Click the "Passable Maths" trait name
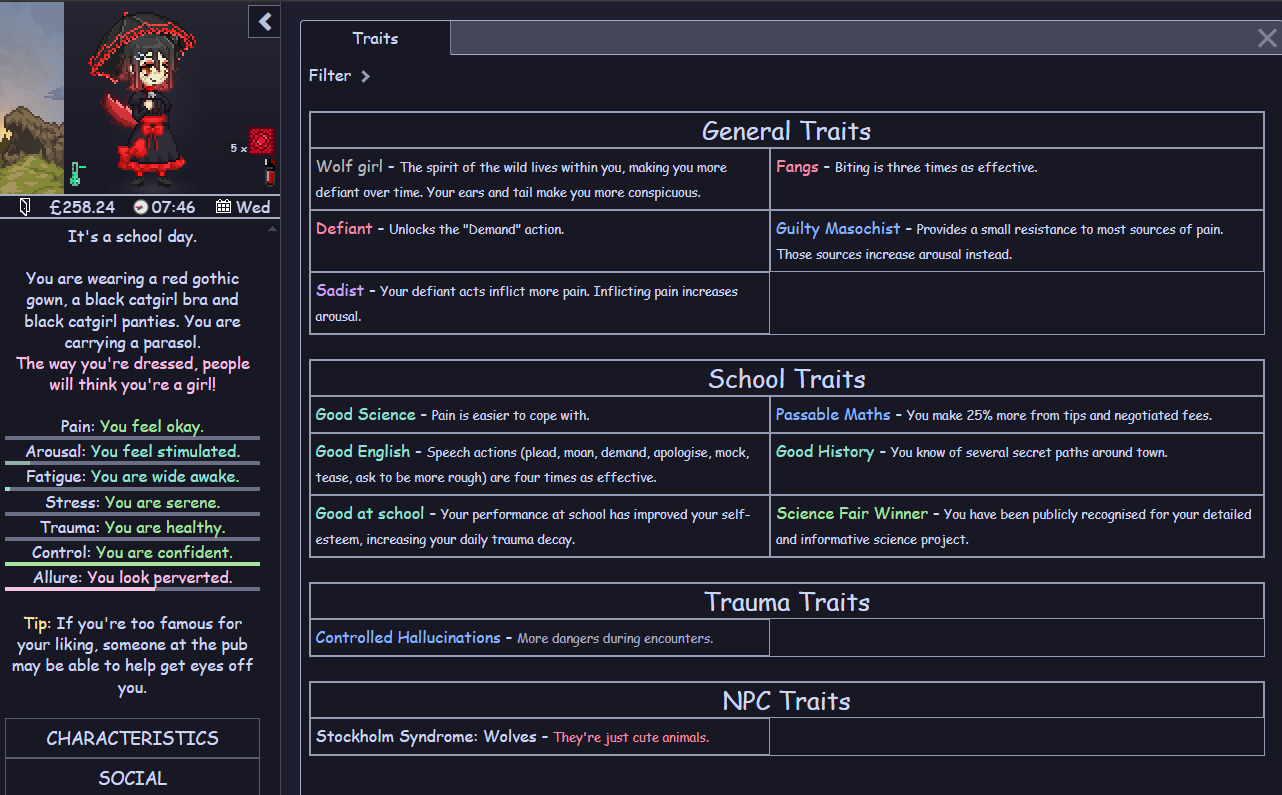1282x795 pixels. pos(833,415)
